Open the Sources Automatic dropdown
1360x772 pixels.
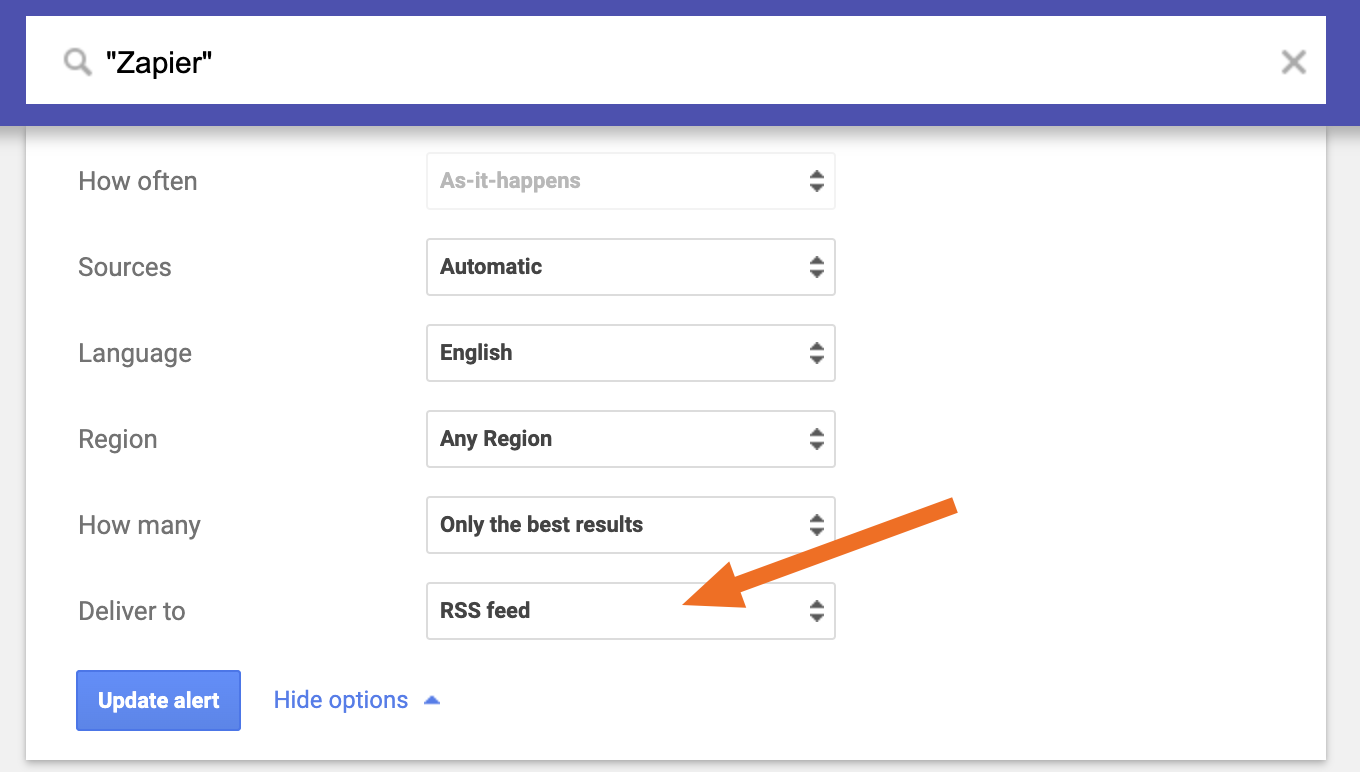point(631,267)
